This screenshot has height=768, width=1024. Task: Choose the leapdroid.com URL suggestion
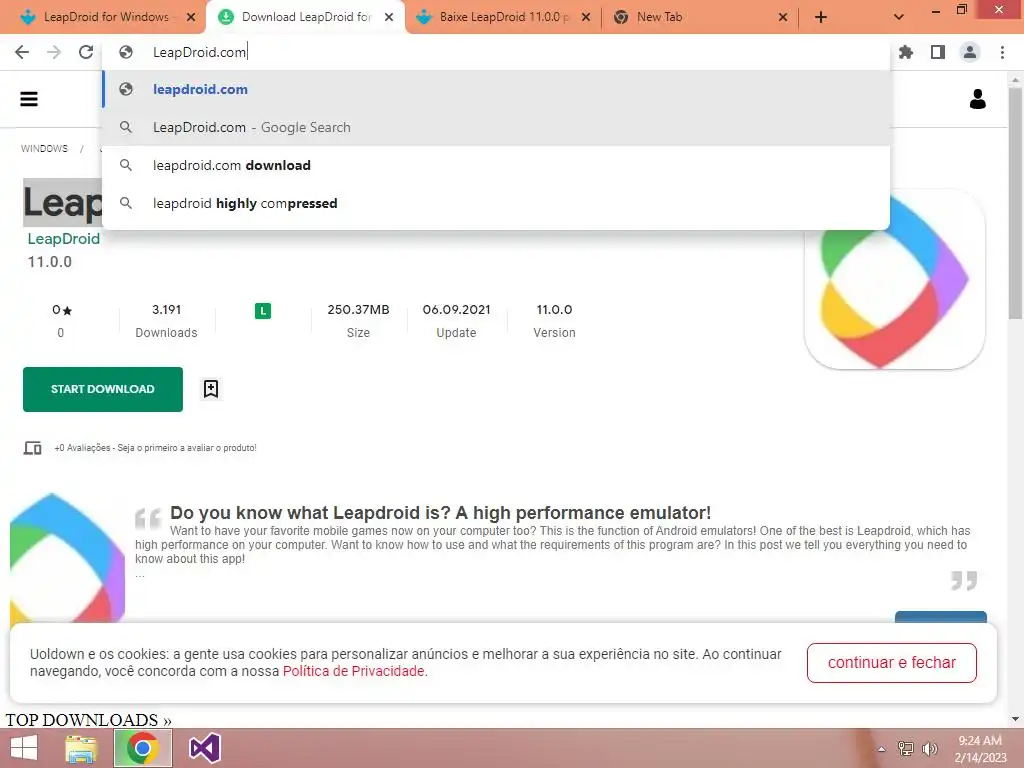496,89
